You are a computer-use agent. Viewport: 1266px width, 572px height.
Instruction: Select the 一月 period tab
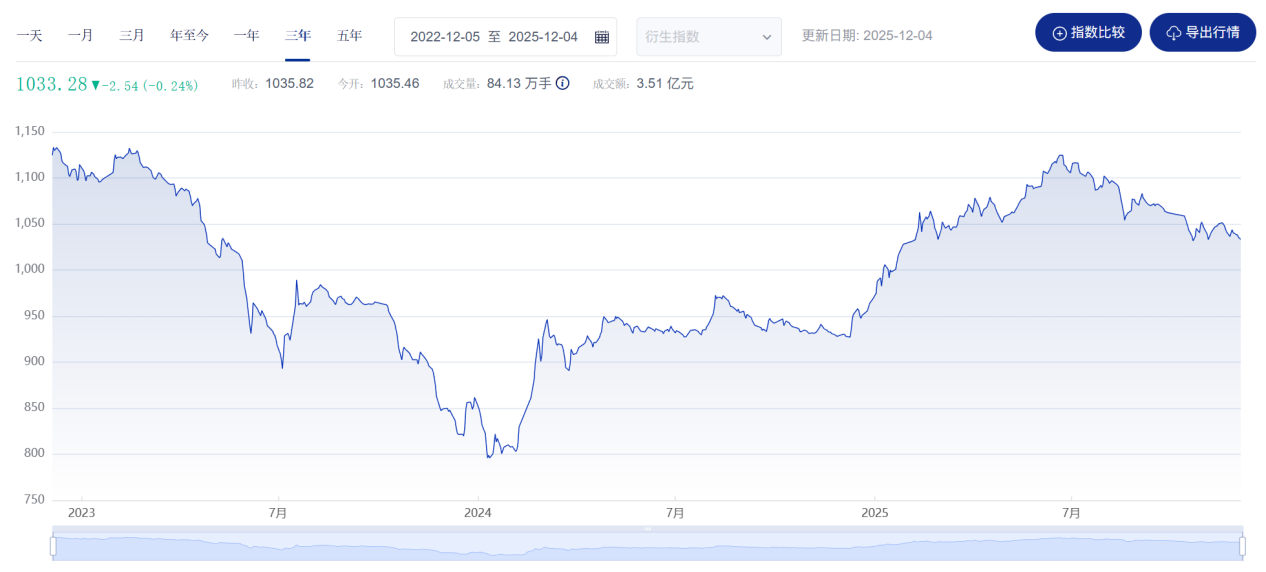tap(81, 36)
